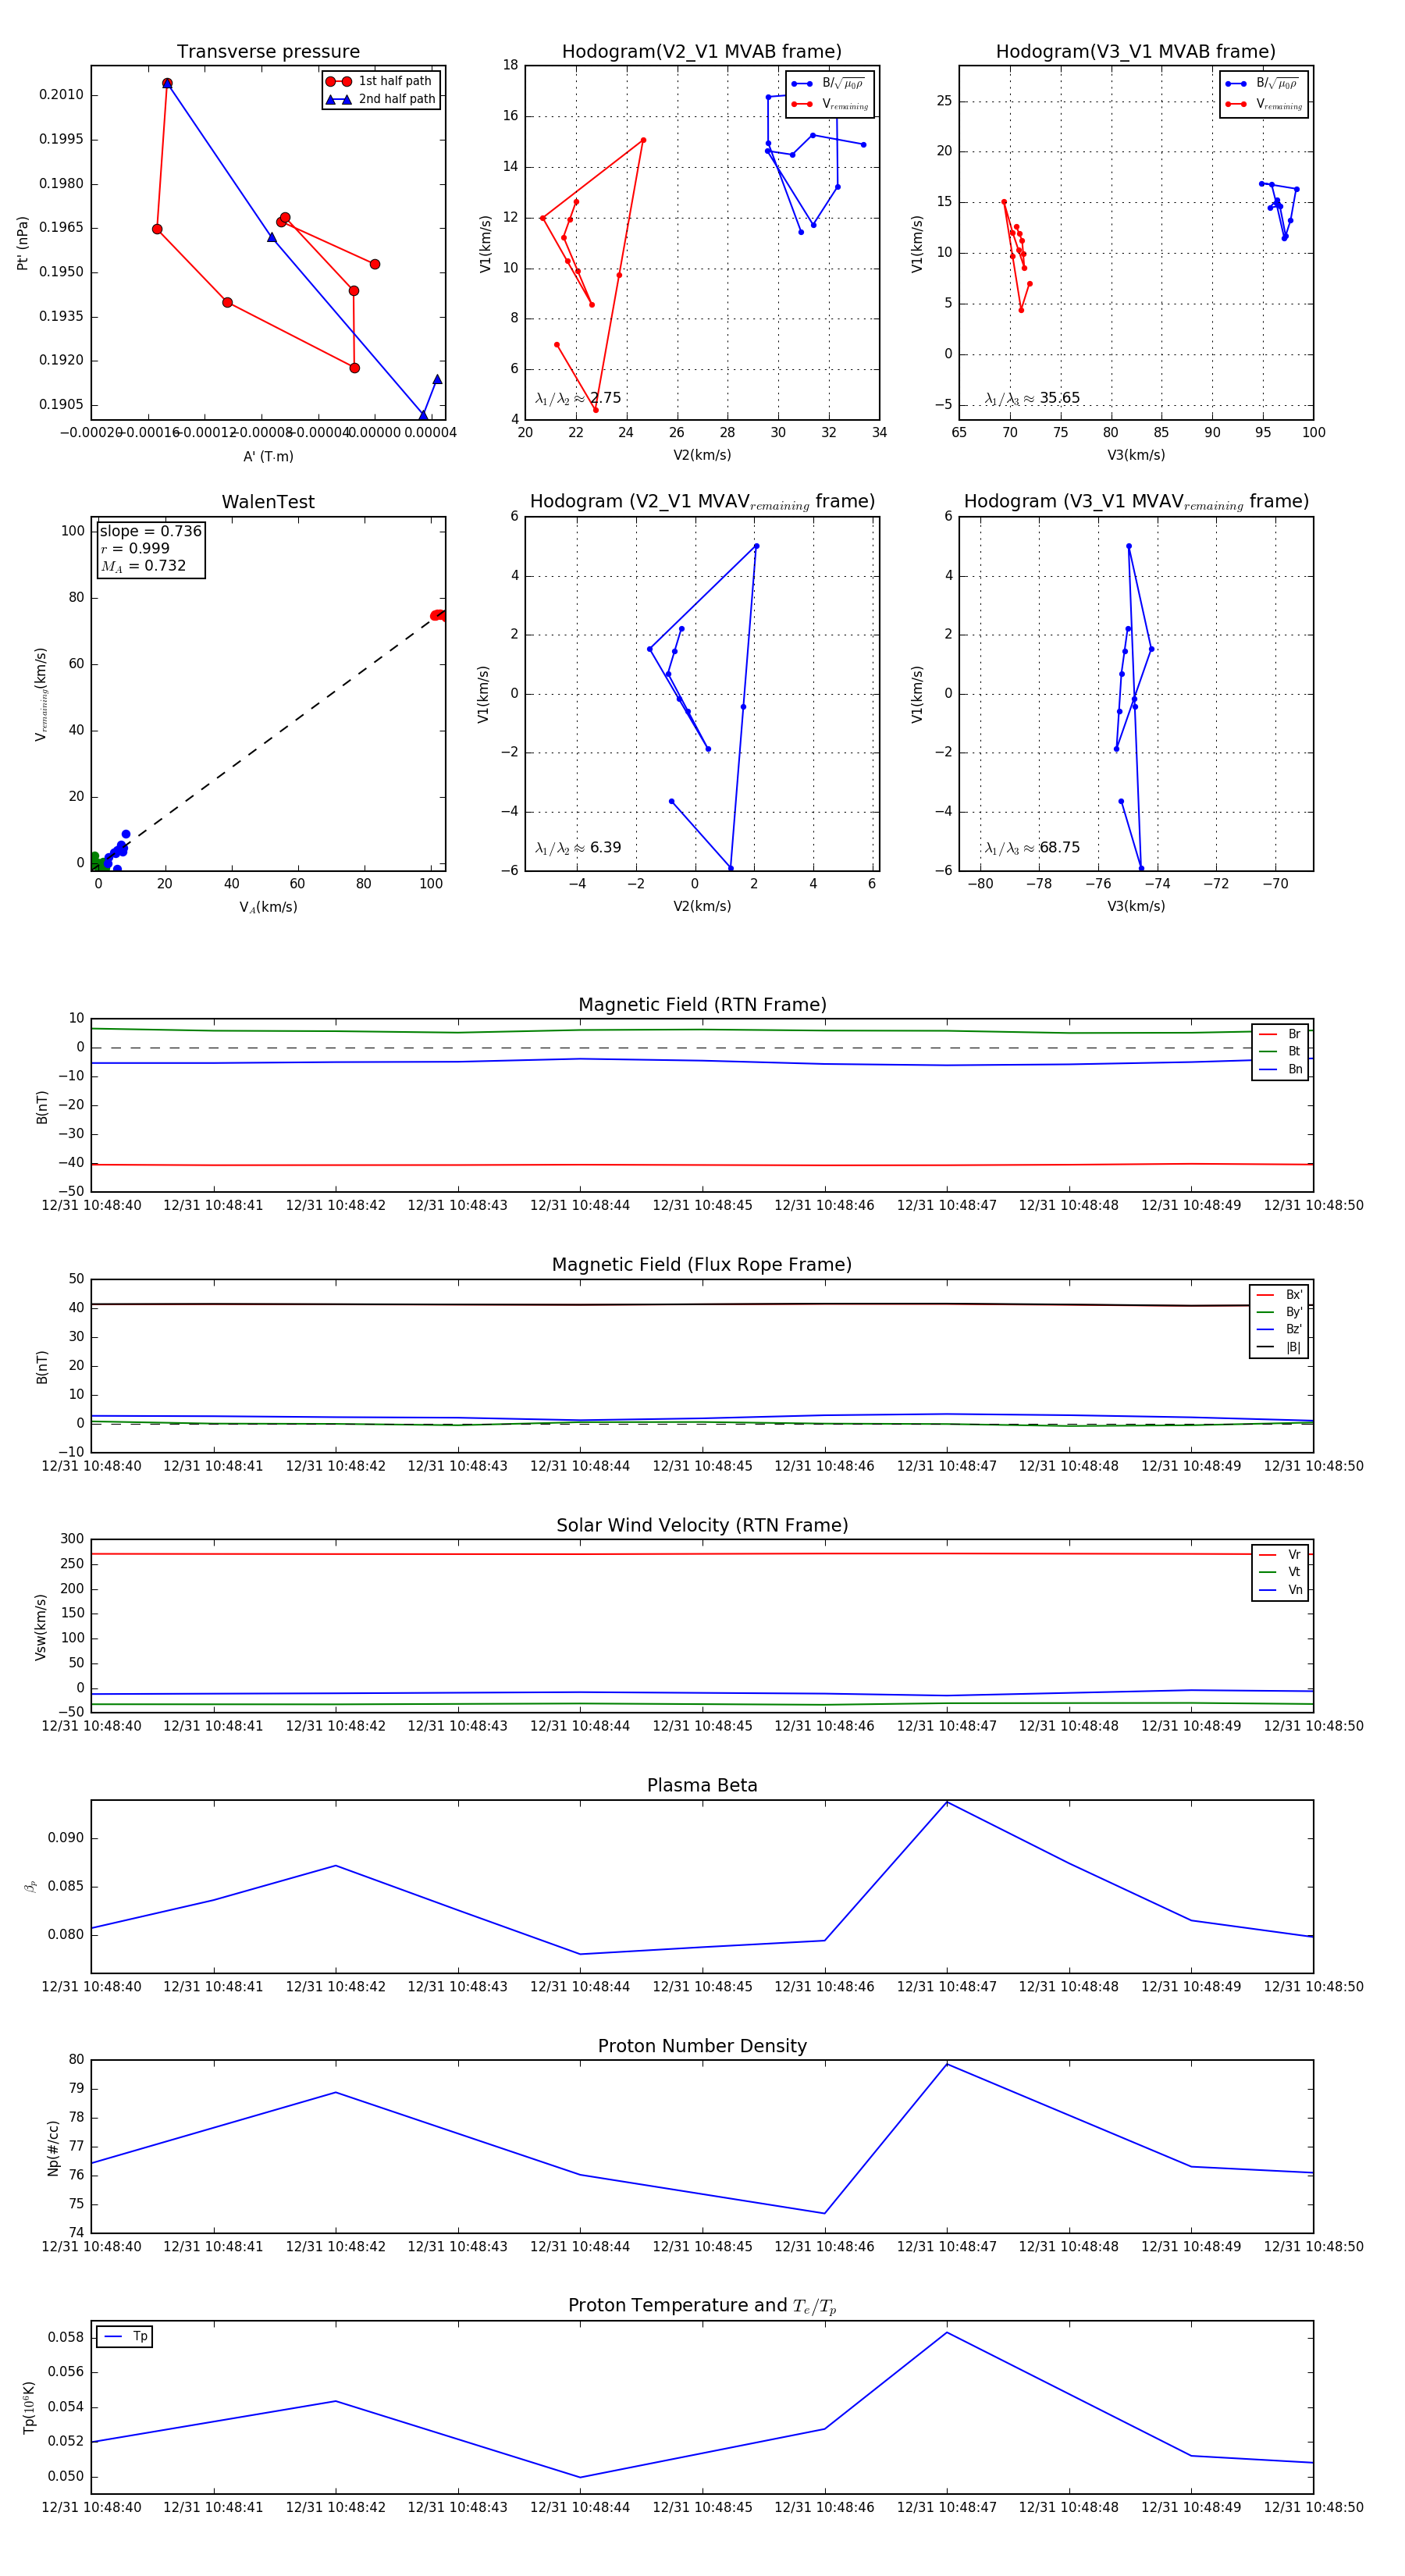This screenshot has width=1405, height=2576.
Task: Click the eigenvalue ratio text "6.39"
Action: point(606,848)
